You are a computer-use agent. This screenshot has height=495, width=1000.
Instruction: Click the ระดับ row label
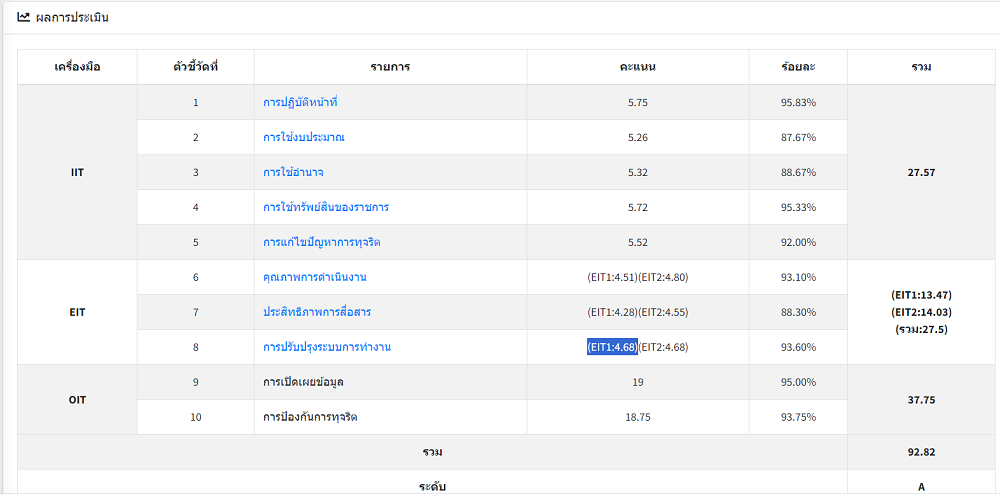(x=432, y=487)
